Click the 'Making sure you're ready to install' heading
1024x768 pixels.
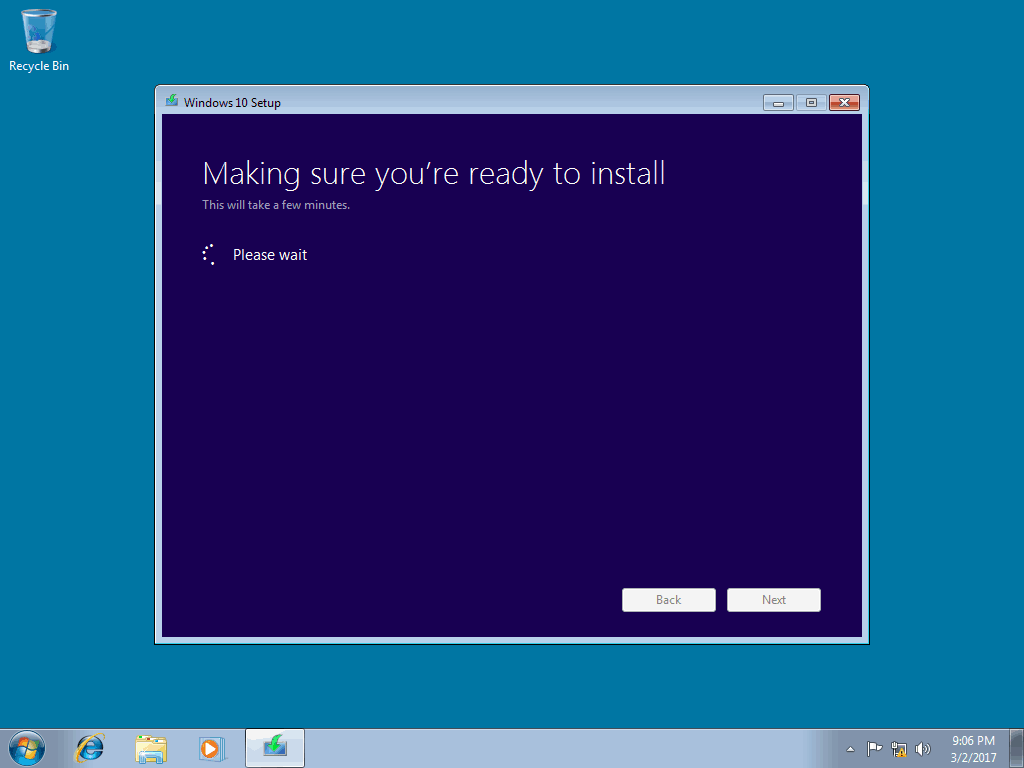(x=434, y=175)
